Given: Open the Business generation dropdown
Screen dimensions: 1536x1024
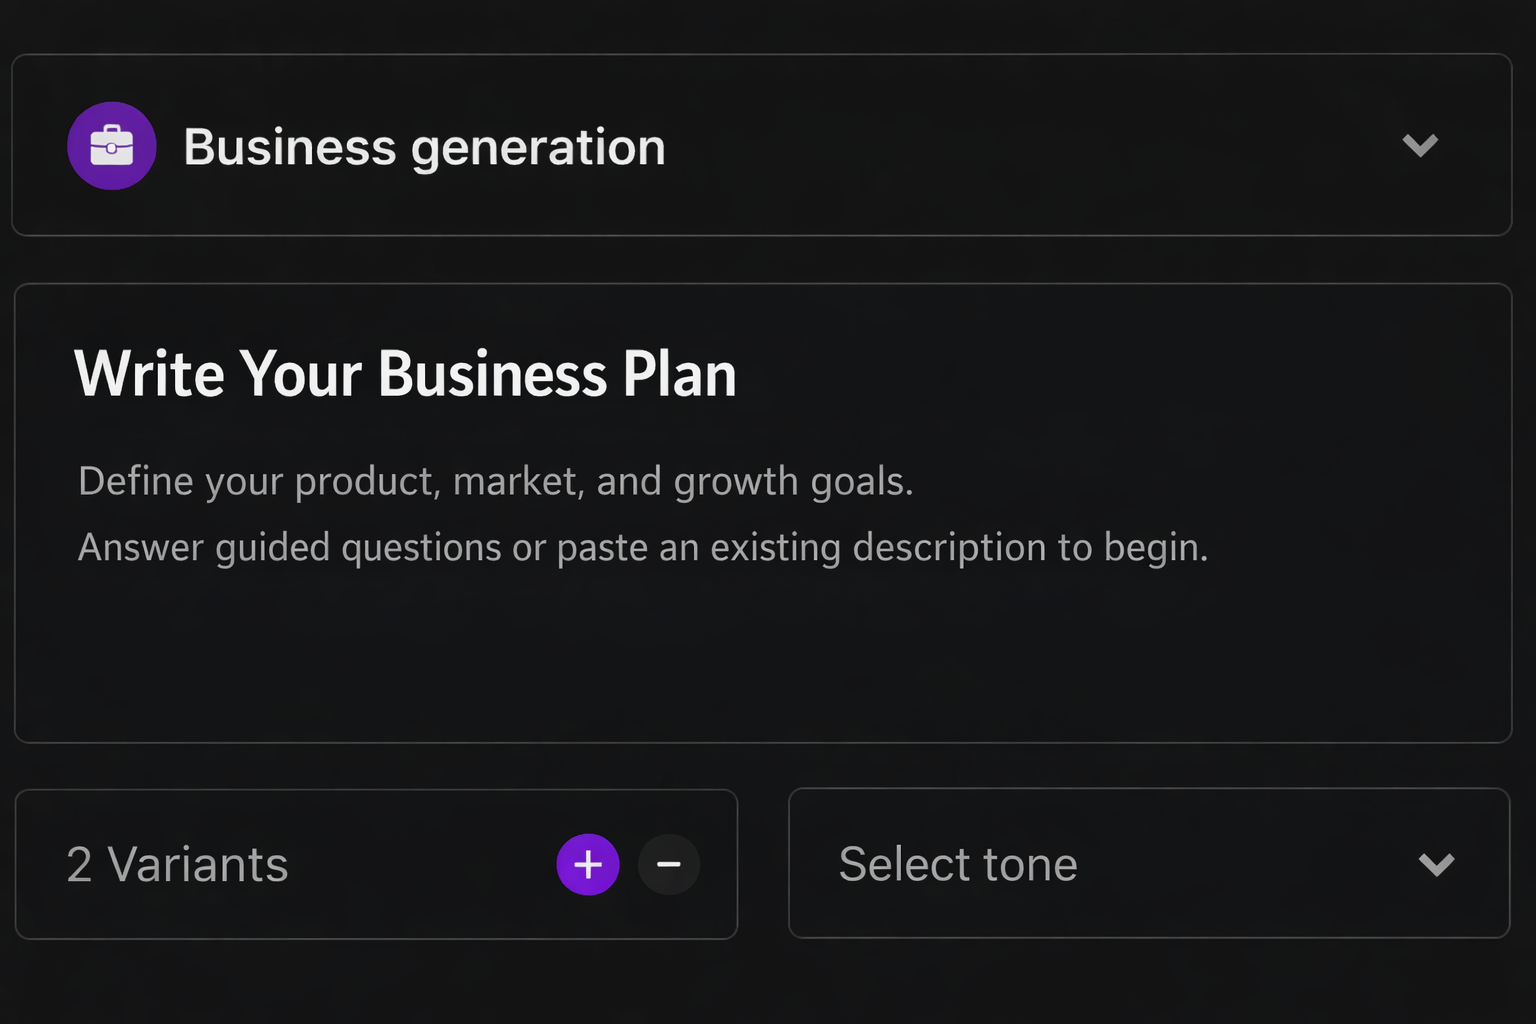Looking at the screenshot, I should click(x=760, y=146).
